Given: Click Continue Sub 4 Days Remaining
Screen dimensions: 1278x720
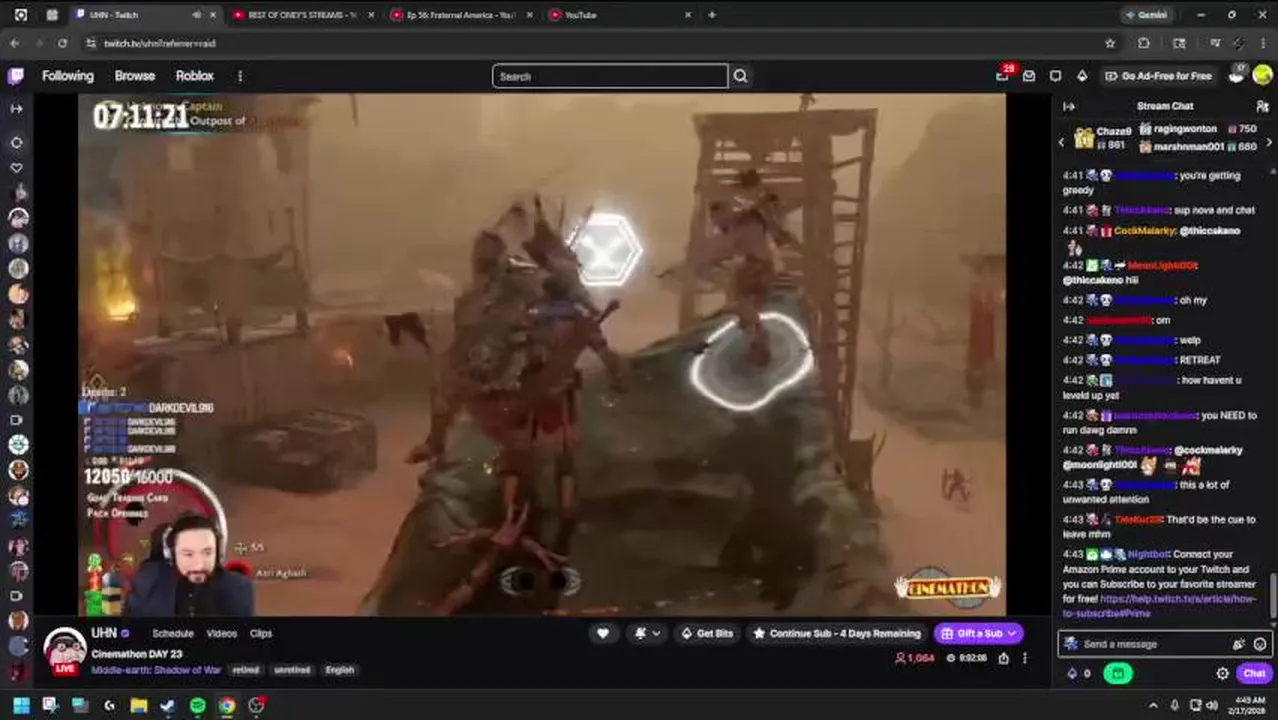Looking at the screenshot, I should (x=837, y=633).
